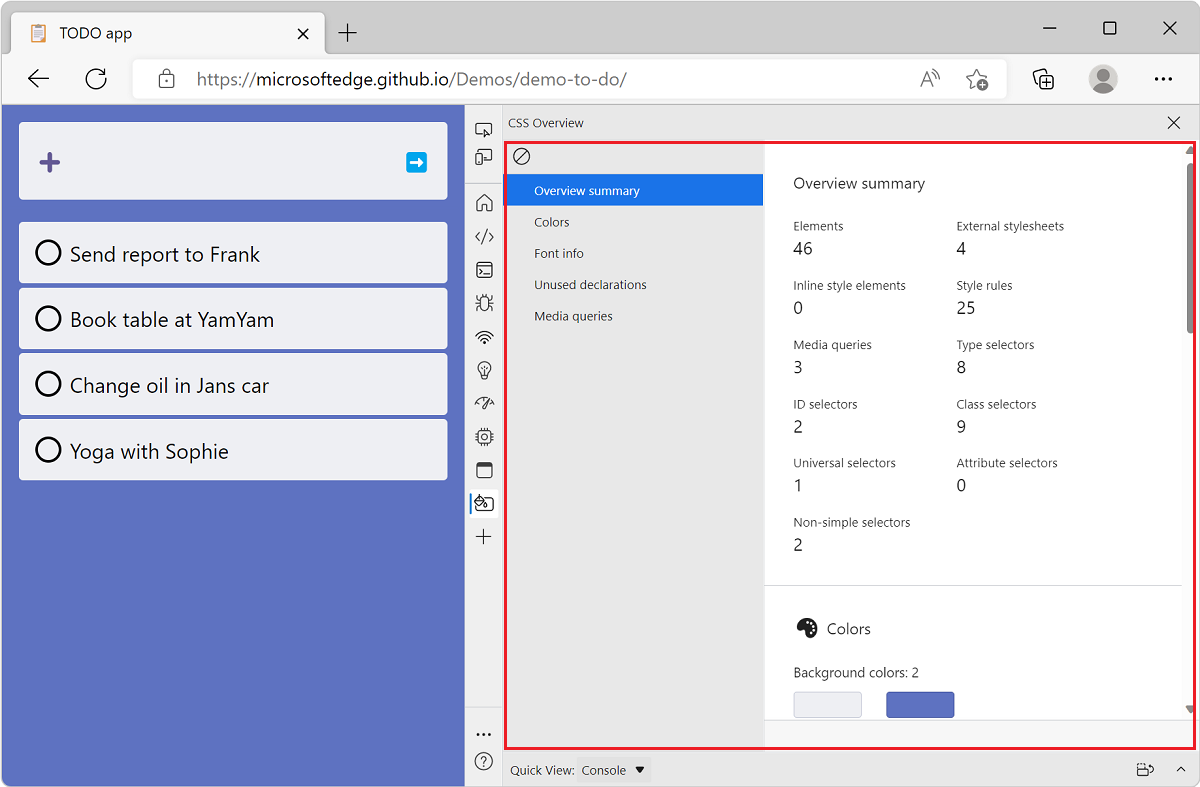Screen dimensions: 1200x787
Task: Open the Memory chip icon
Action: coord(483,436)
